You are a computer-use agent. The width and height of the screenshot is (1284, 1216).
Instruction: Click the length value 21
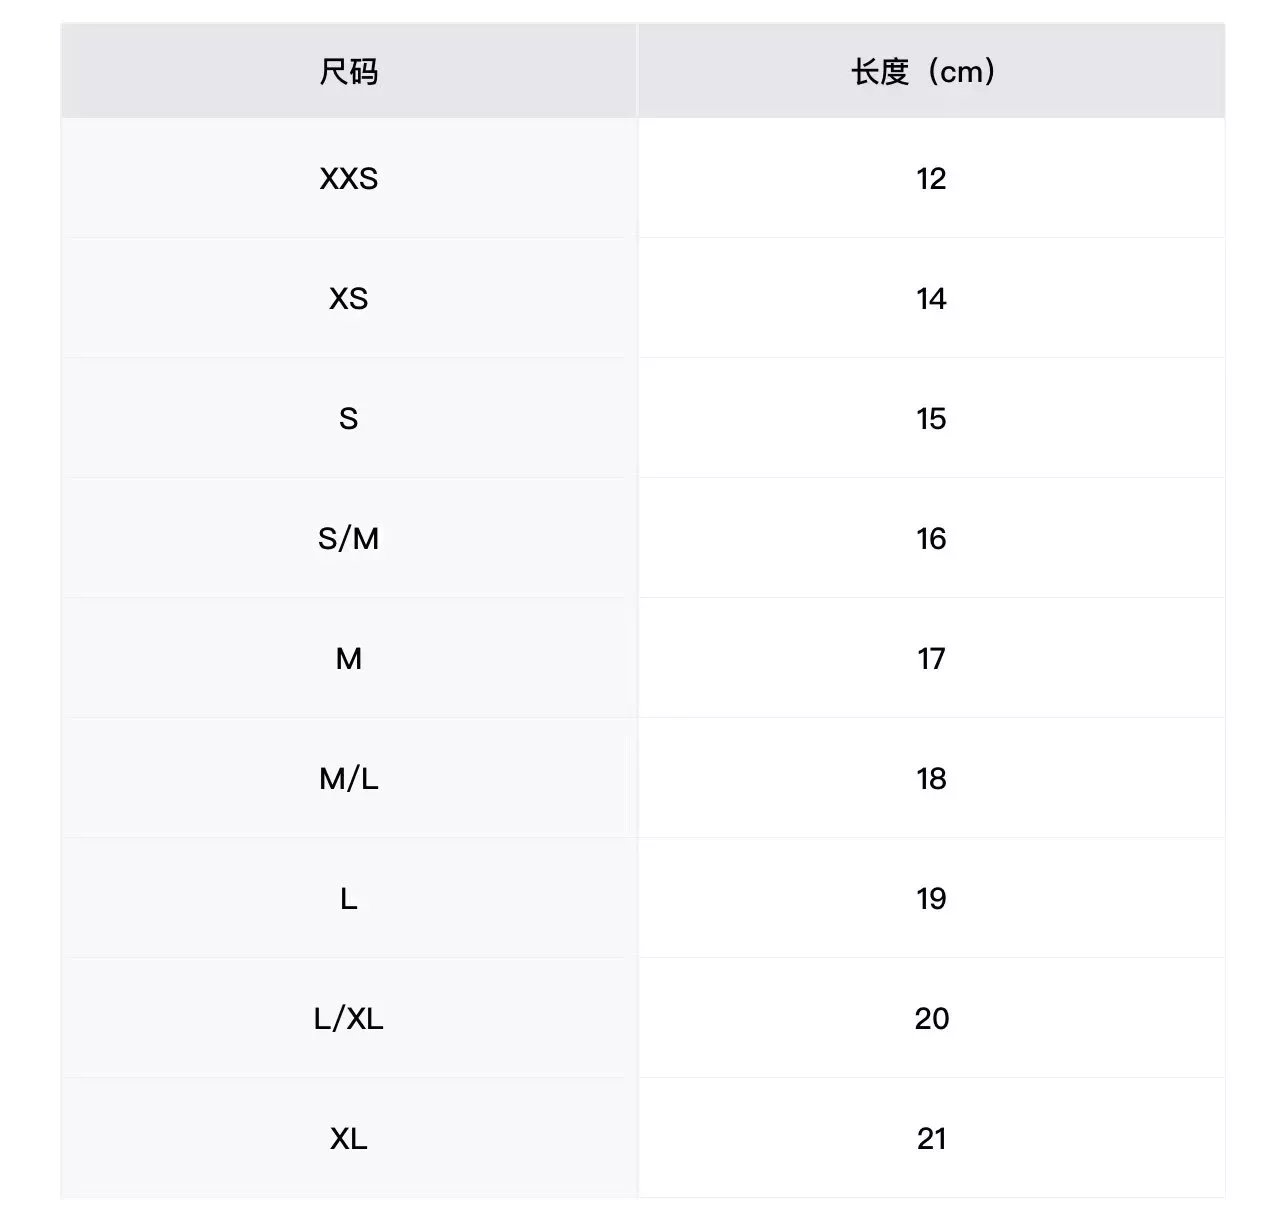tap(931, 1138)
